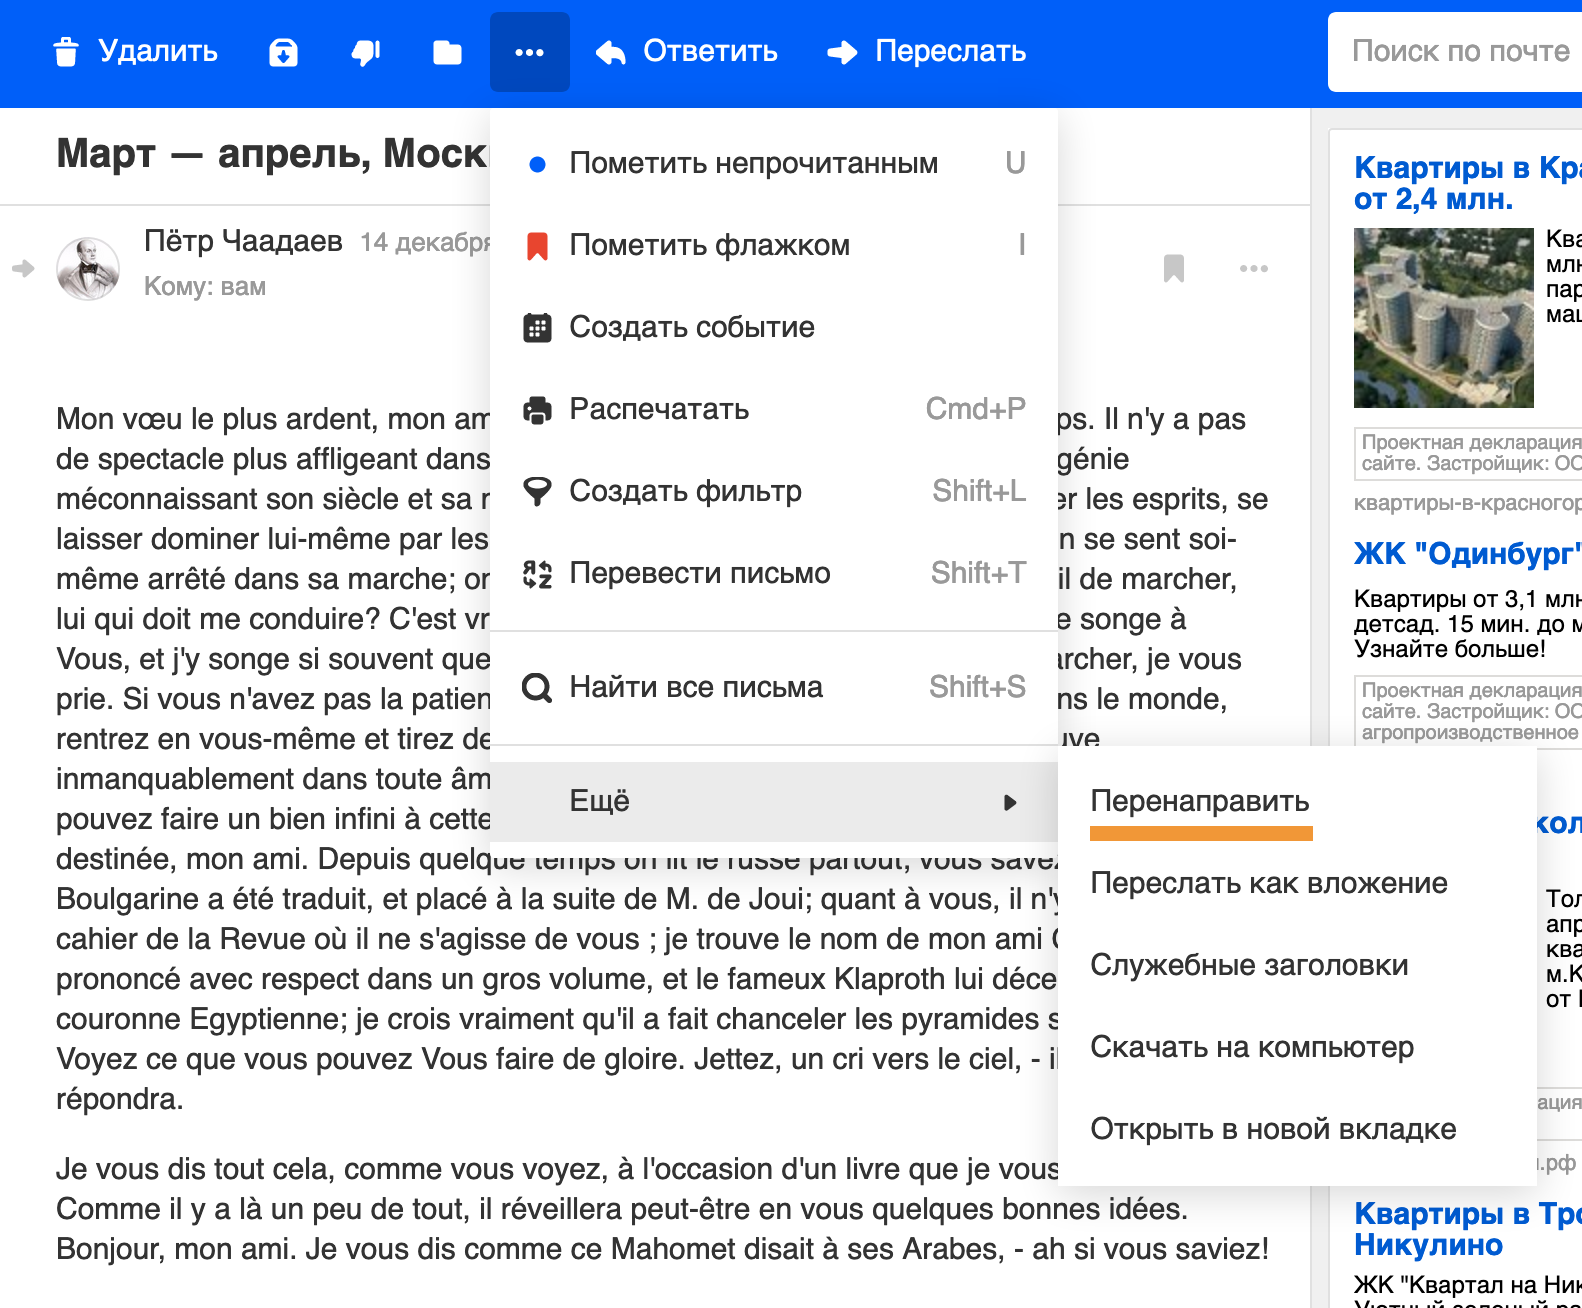Click the Ответить reply button
Image resolution: width=1582 pixels, height=1308 pixels.
click(x=686, y=52)
